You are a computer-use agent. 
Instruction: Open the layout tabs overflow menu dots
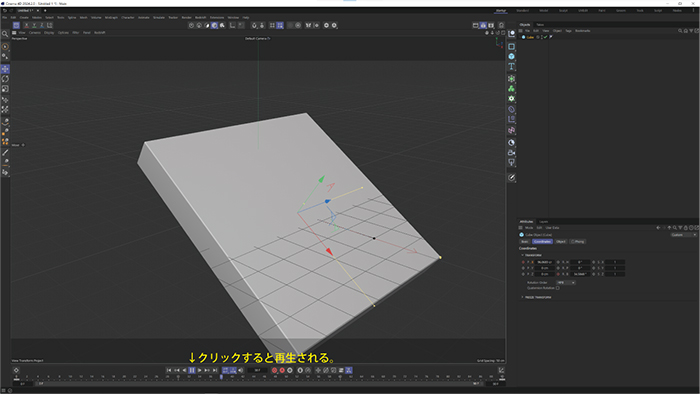[693, 10]
